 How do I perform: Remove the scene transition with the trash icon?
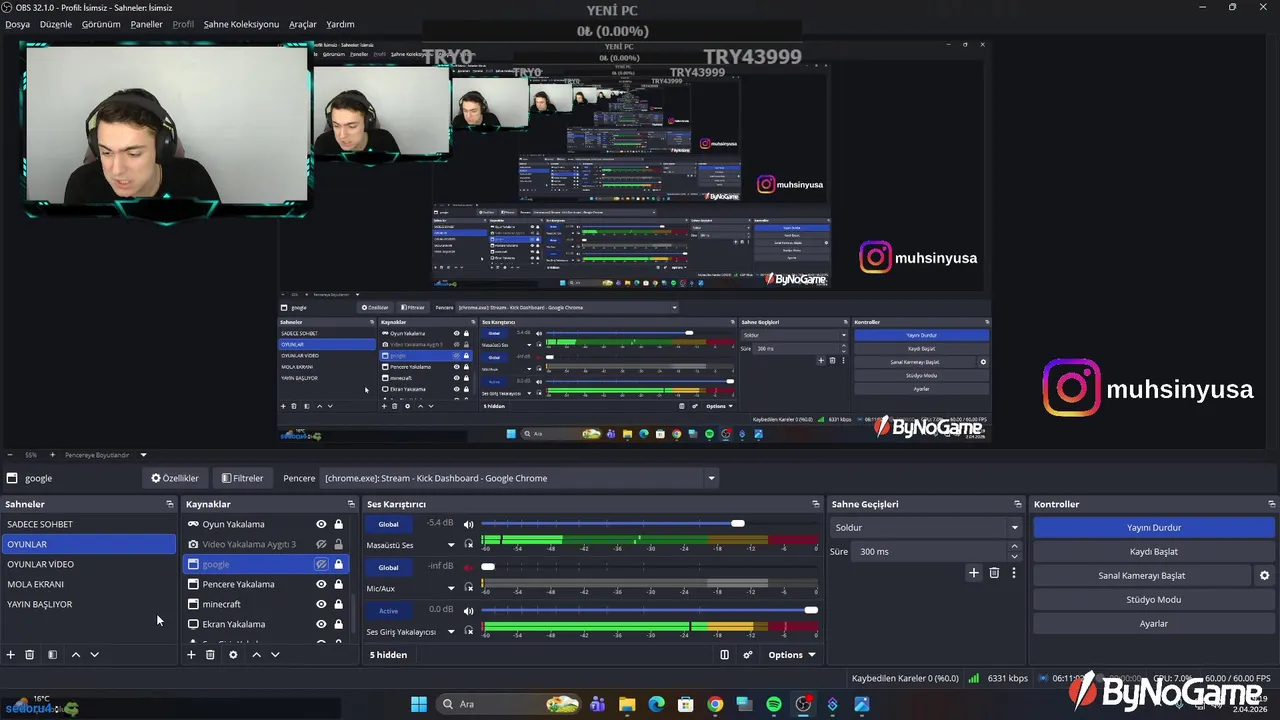994,573
